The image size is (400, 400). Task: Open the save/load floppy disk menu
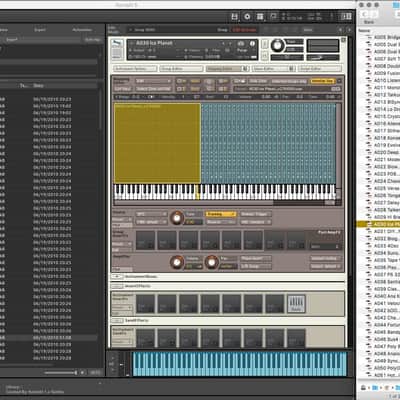[x=235, y=17]
